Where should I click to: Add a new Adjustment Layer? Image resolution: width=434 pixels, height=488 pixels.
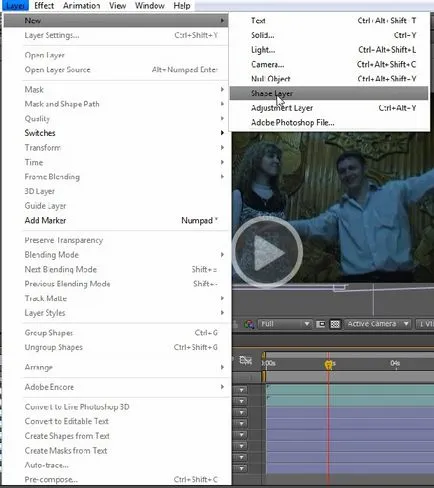click(329, 108)
